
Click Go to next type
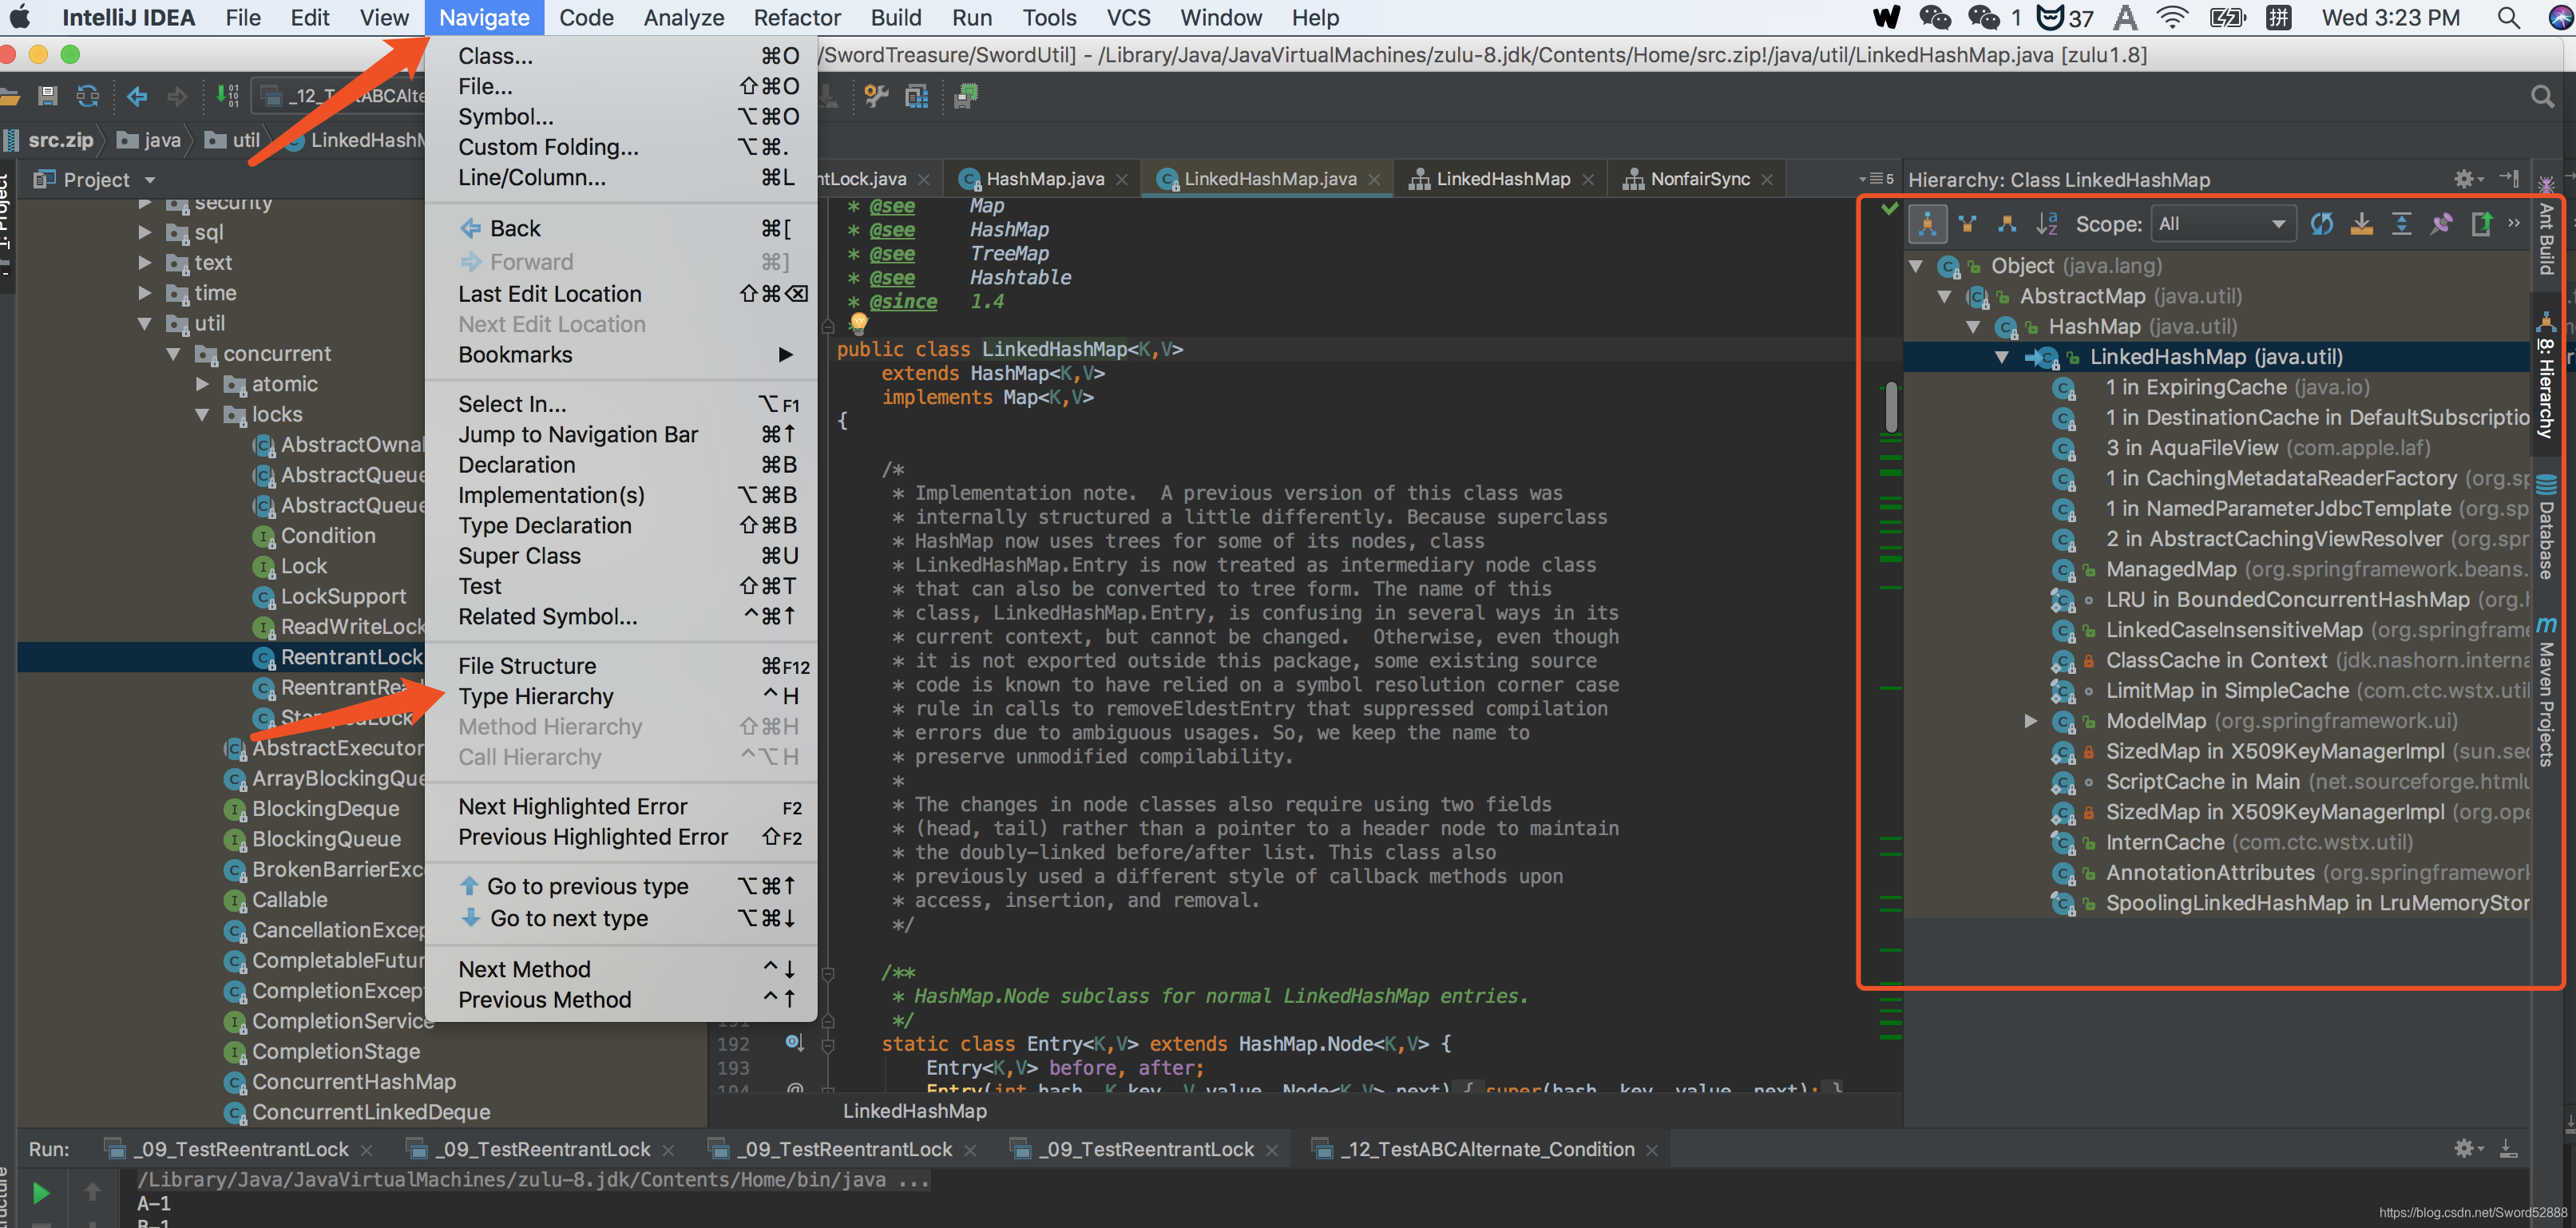[x=621, y=918]
